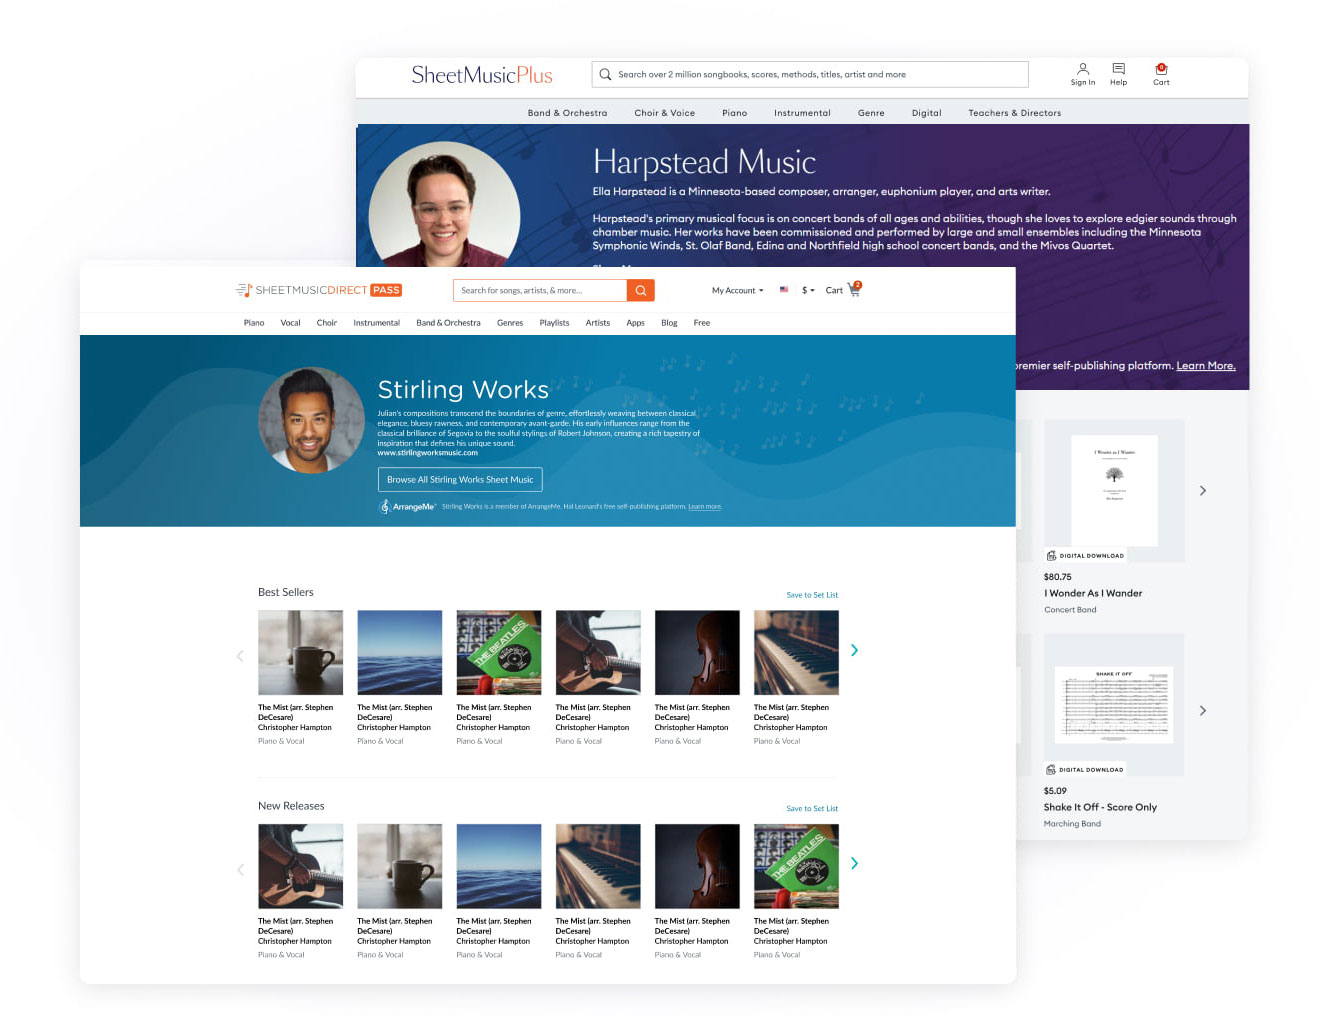Click the ArrangeMe logo icon
The image size is (1319, 1015).
(x=383, y=506)
